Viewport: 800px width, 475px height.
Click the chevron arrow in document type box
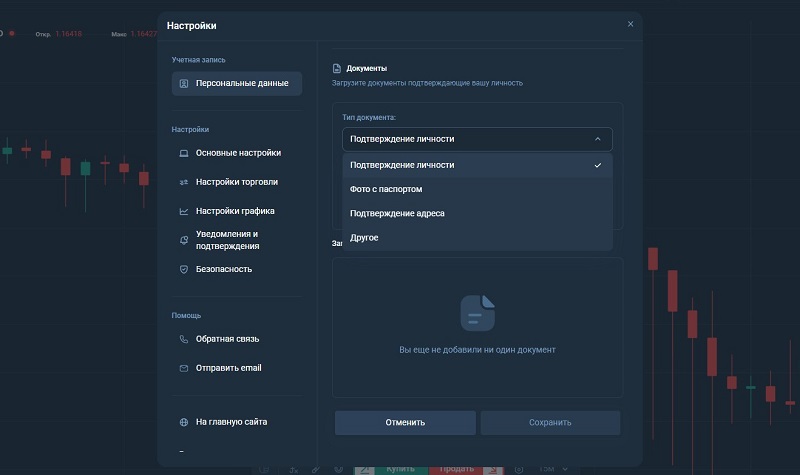tap(597, 139)
